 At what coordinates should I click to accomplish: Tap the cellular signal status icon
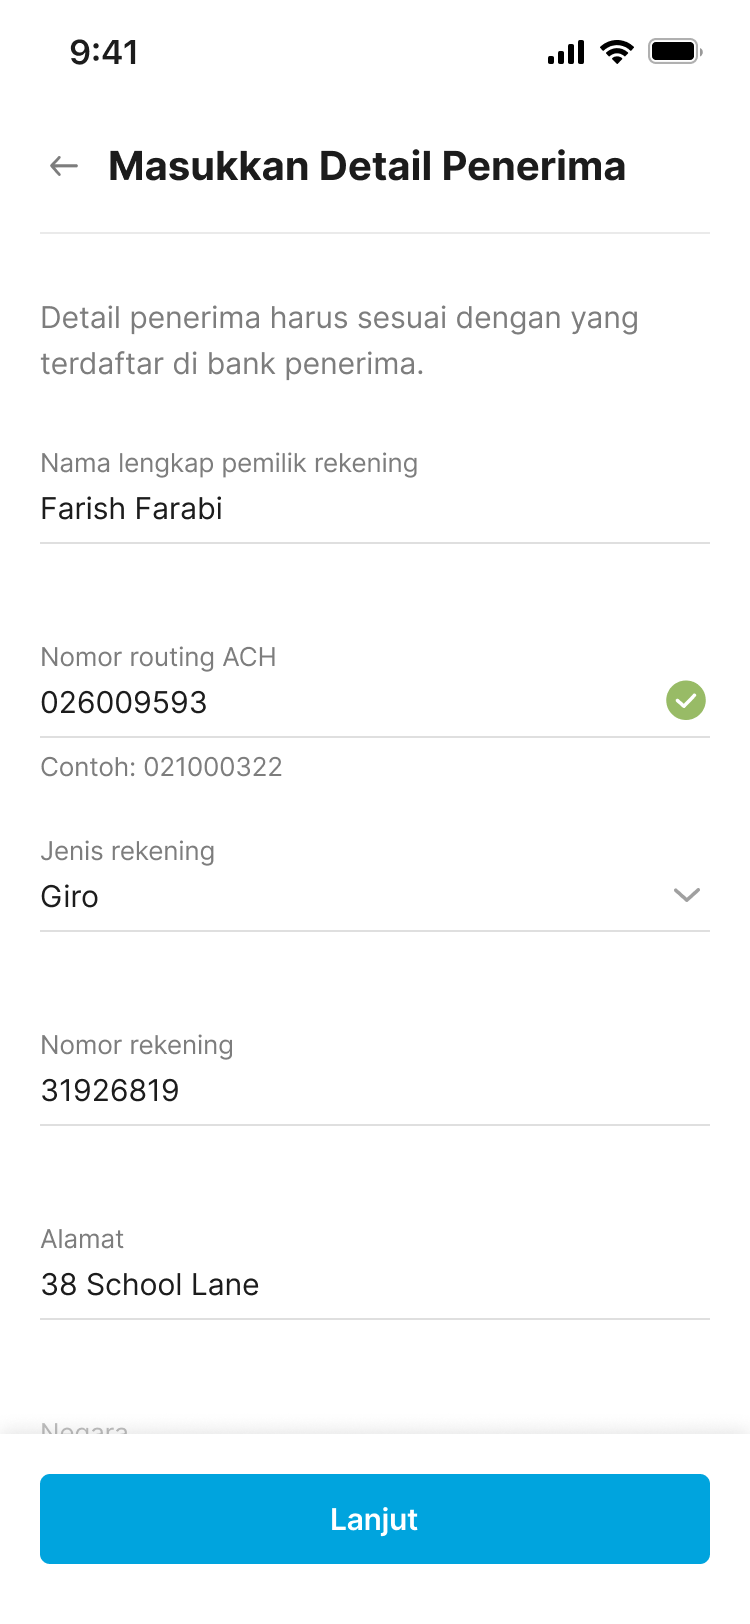pos(566,52)
